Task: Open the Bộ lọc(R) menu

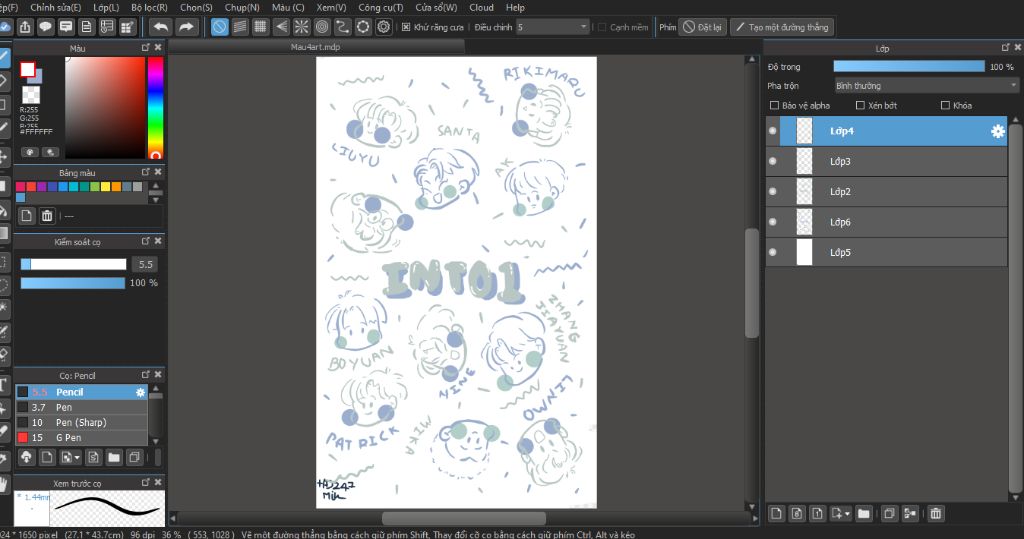Action: 149,7
